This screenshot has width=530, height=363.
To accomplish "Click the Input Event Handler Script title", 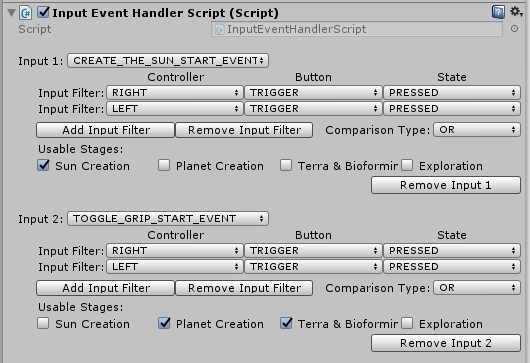I will click(165, 13).
